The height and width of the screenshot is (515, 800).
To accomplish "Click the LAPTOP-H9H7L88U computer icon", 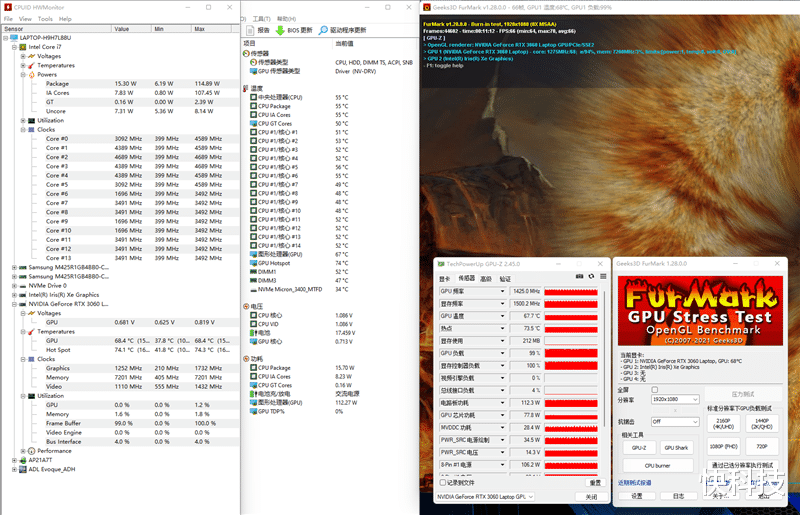I will [x=14, y=38].
